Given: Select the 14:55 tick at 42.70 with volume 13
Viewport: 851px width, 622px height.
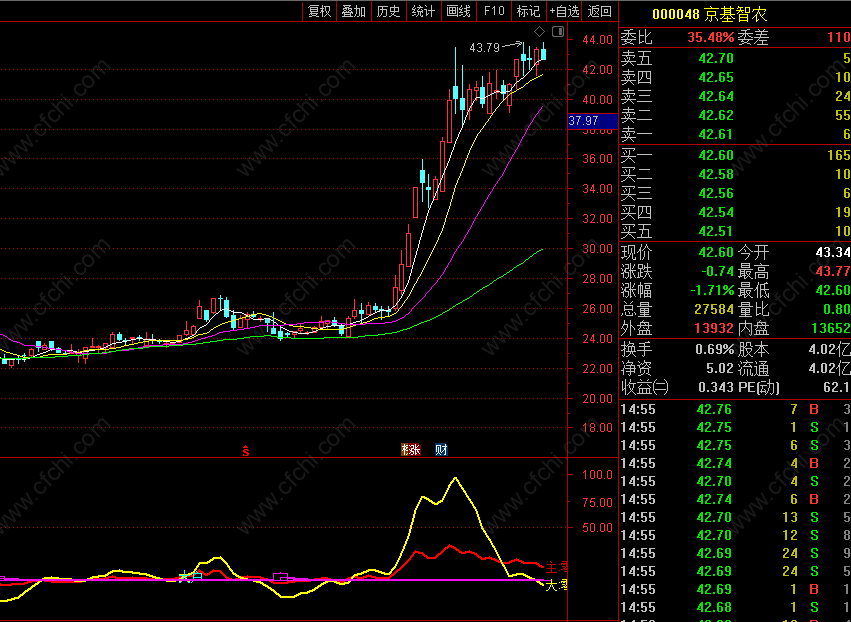Looking at the screenshot, I should click(x=735, y=517).
